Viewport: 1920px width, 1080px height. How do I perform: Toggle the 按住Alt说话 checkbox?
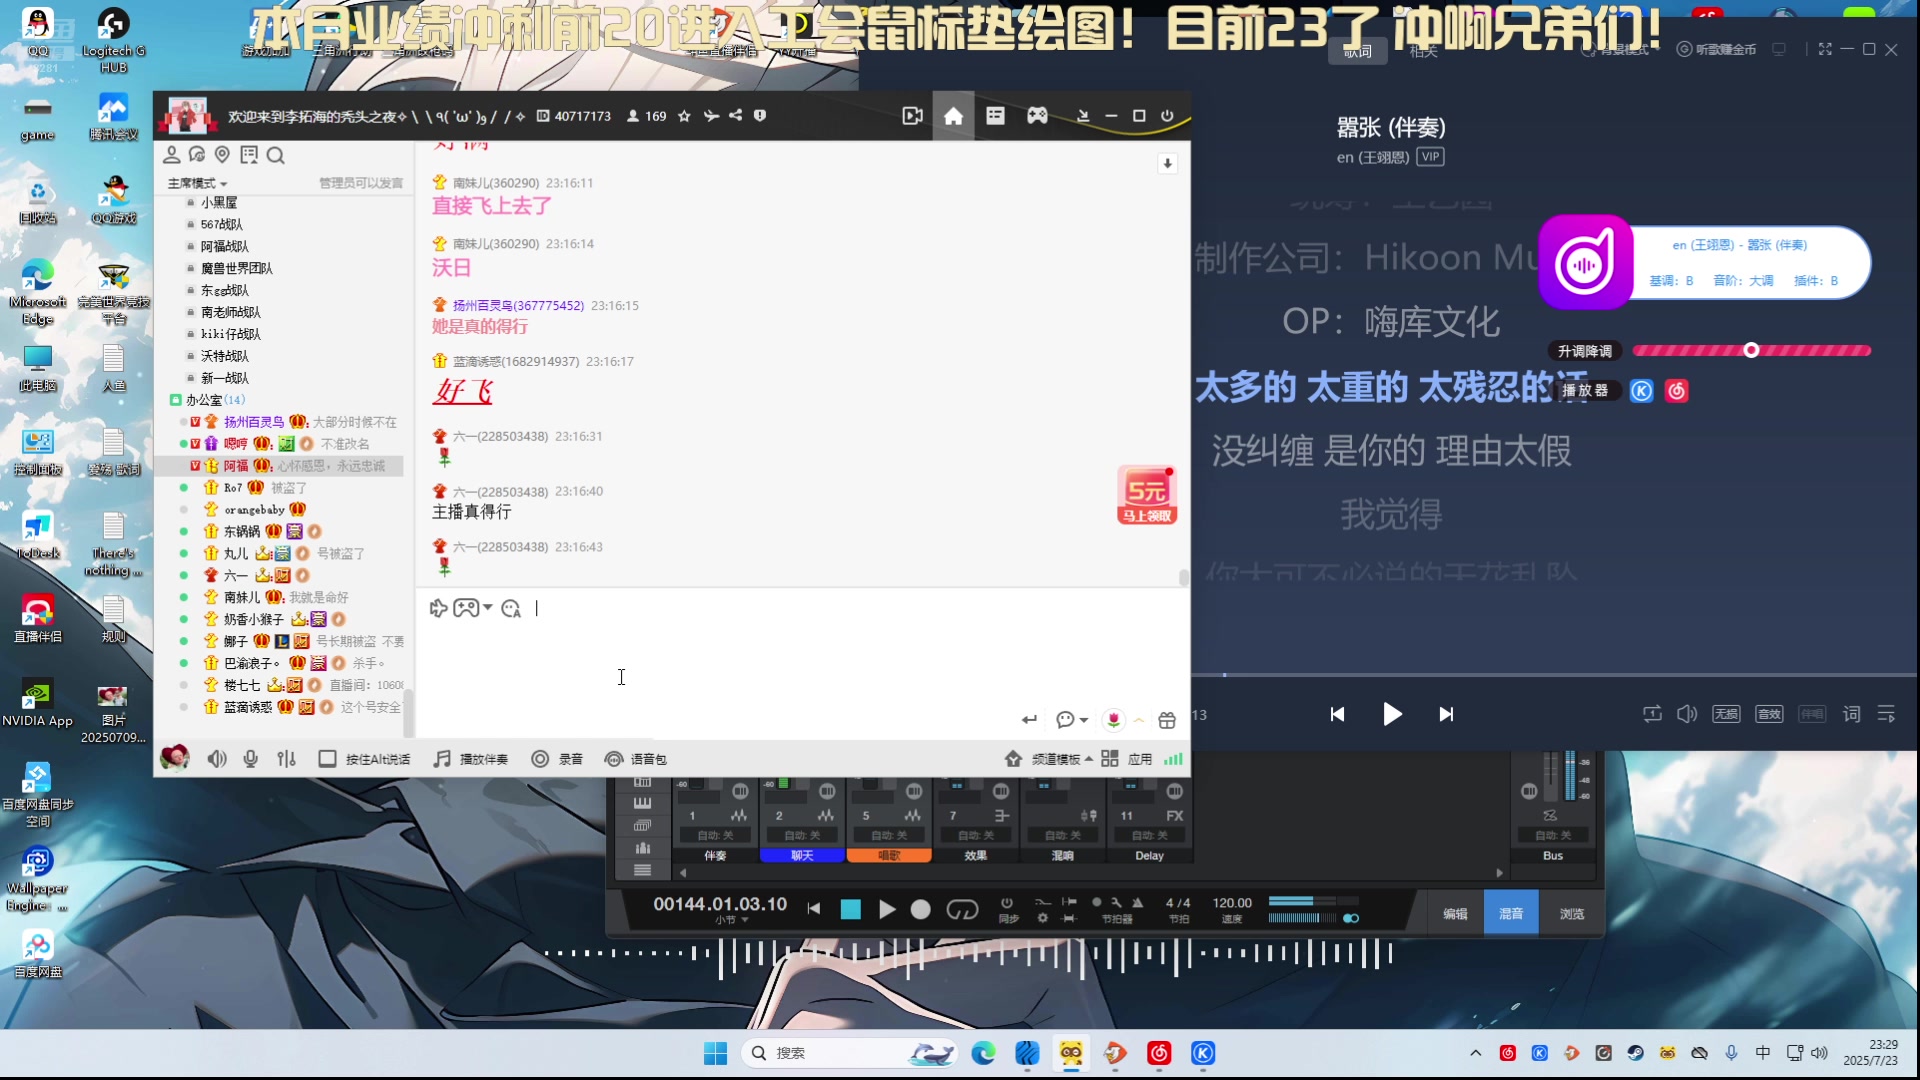[327, 759]
